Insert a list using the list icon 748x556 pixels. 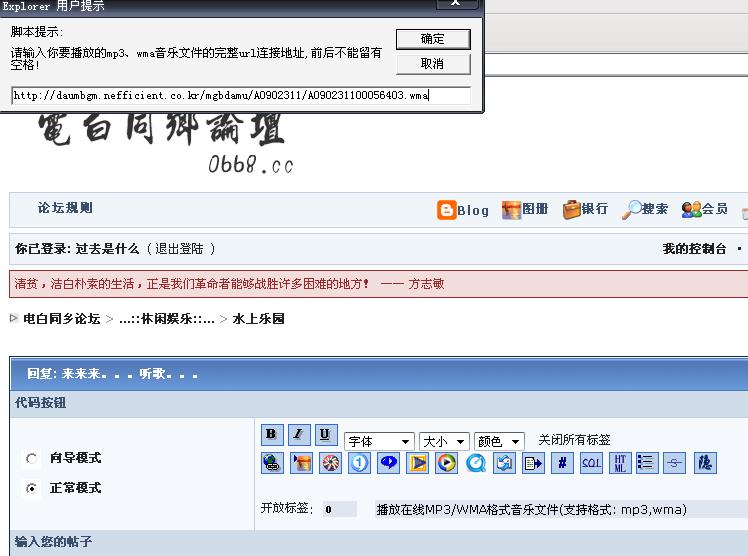[647, 463]
